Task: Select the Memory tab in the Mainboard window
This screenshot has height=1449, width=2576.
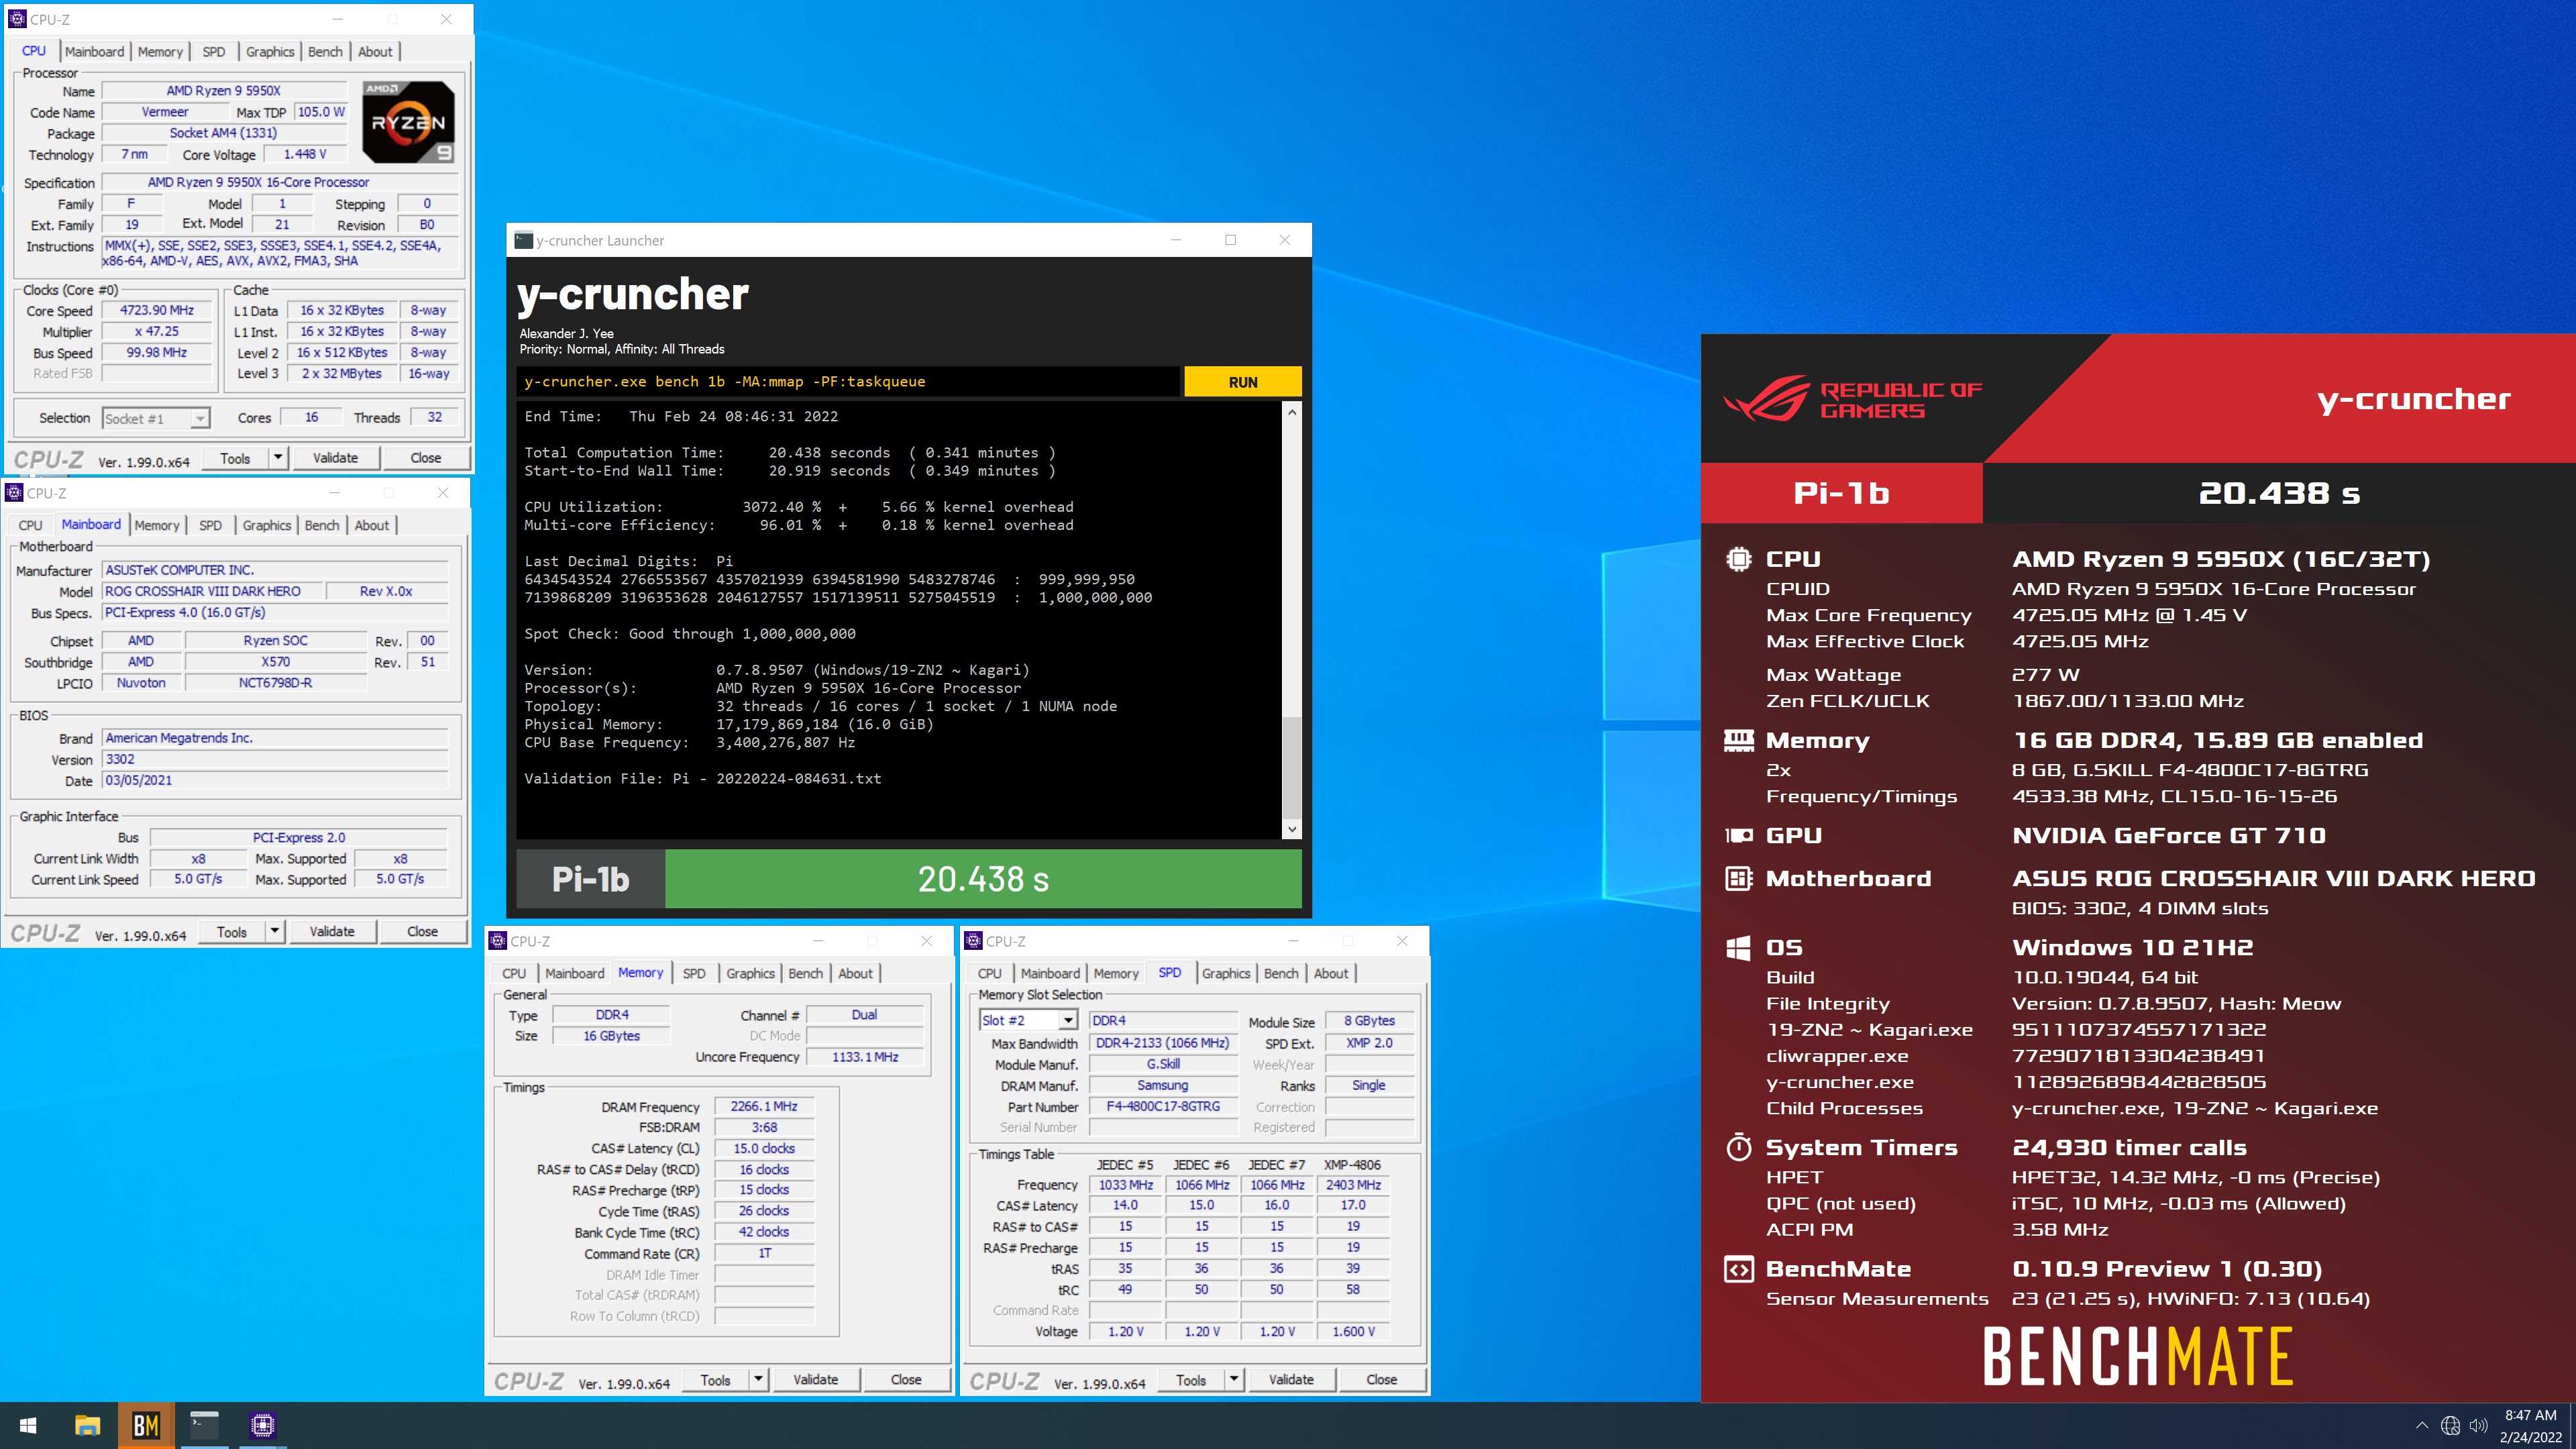Action: pyautogui.click(x=157, y=525)
